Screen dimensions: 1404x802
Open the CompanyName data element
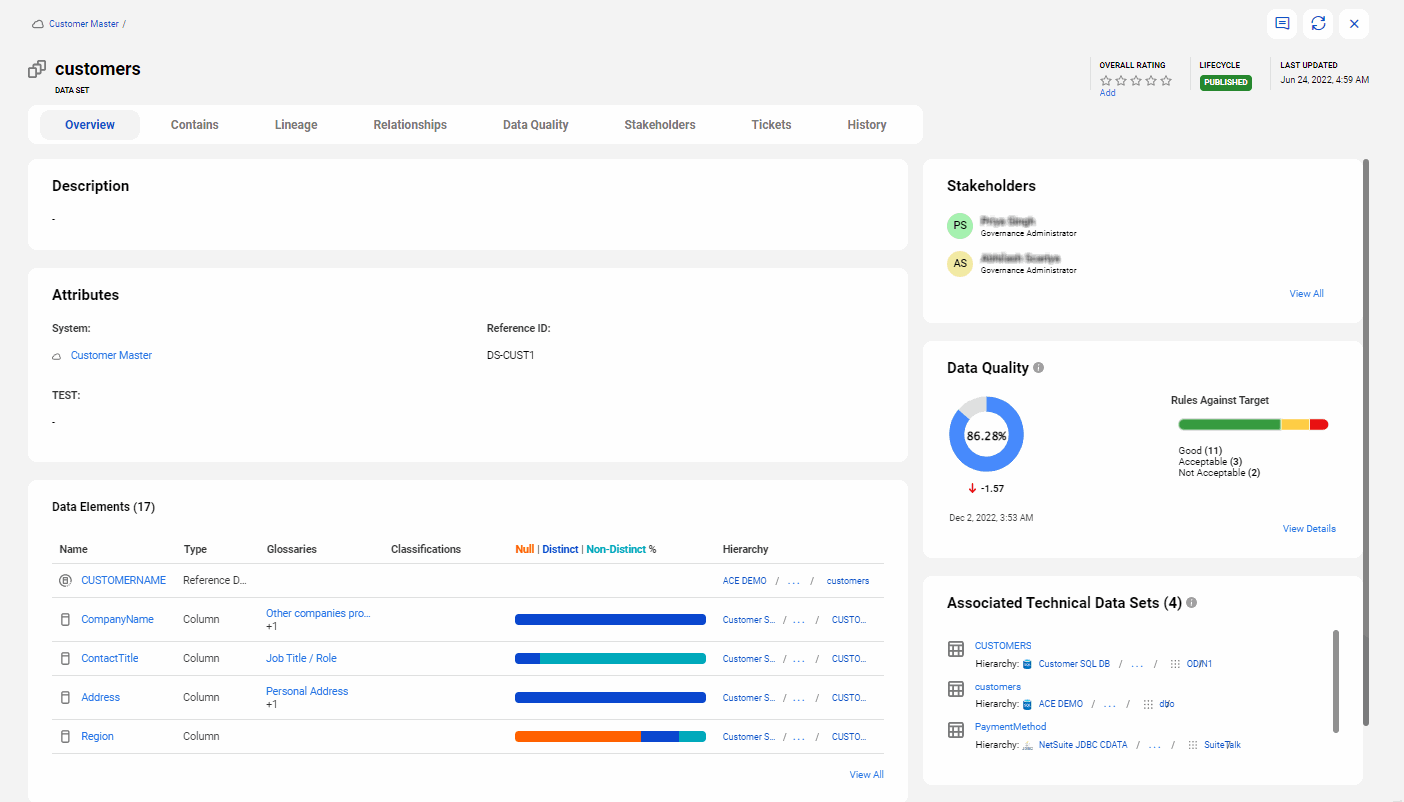tap(117, 619)
